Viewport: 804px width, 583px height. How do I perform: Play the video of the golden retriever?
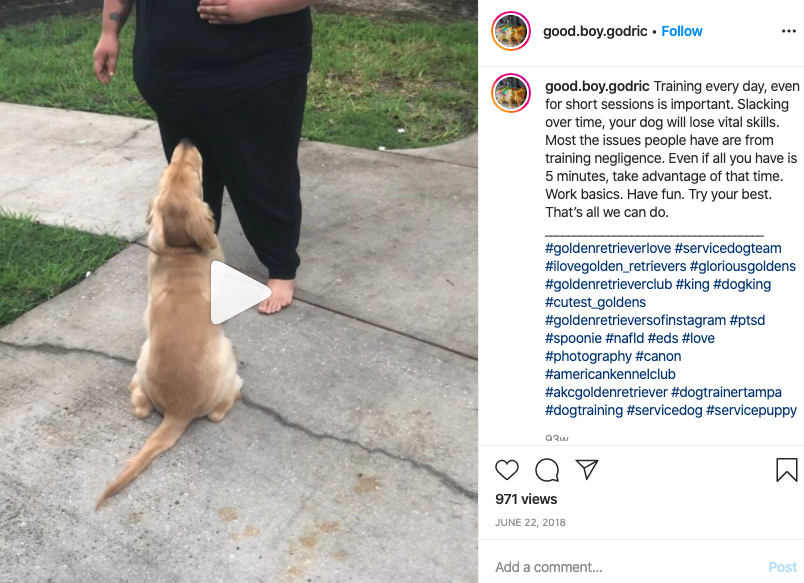240,293
